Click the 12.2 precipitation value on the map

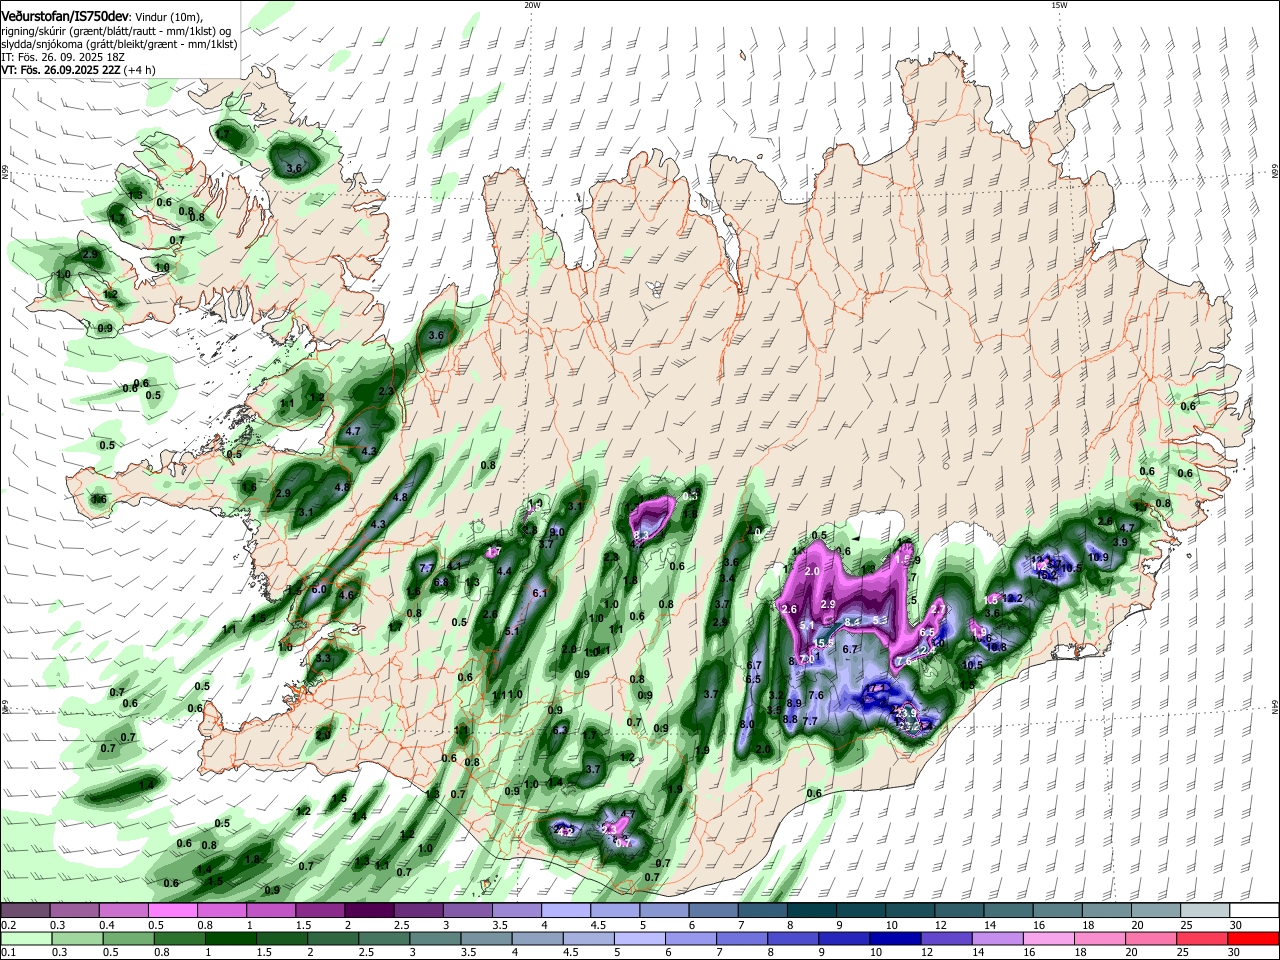(x=1013, y=598)
